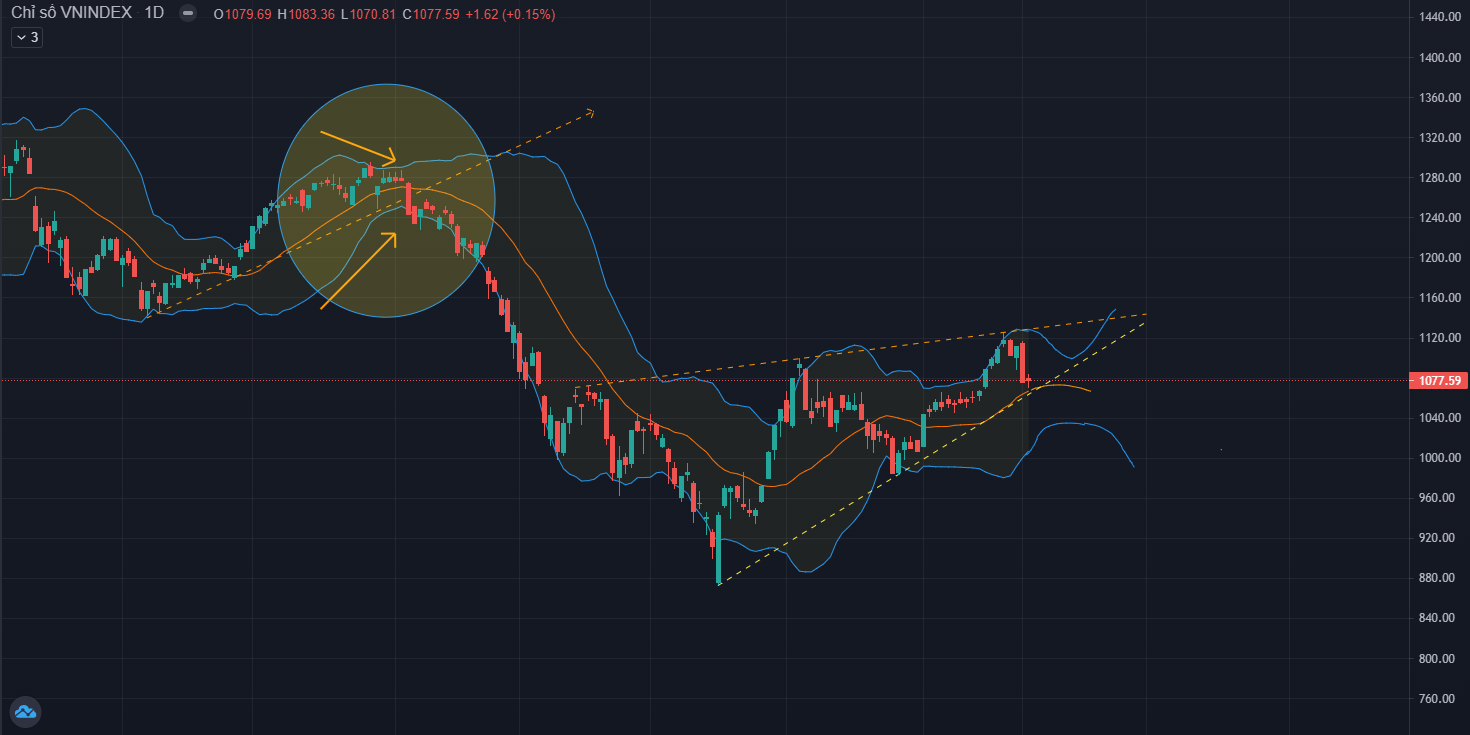Click the 1440.00 price axis label
Viewport: 1470px width, 735px height.
coord(1435,17)
